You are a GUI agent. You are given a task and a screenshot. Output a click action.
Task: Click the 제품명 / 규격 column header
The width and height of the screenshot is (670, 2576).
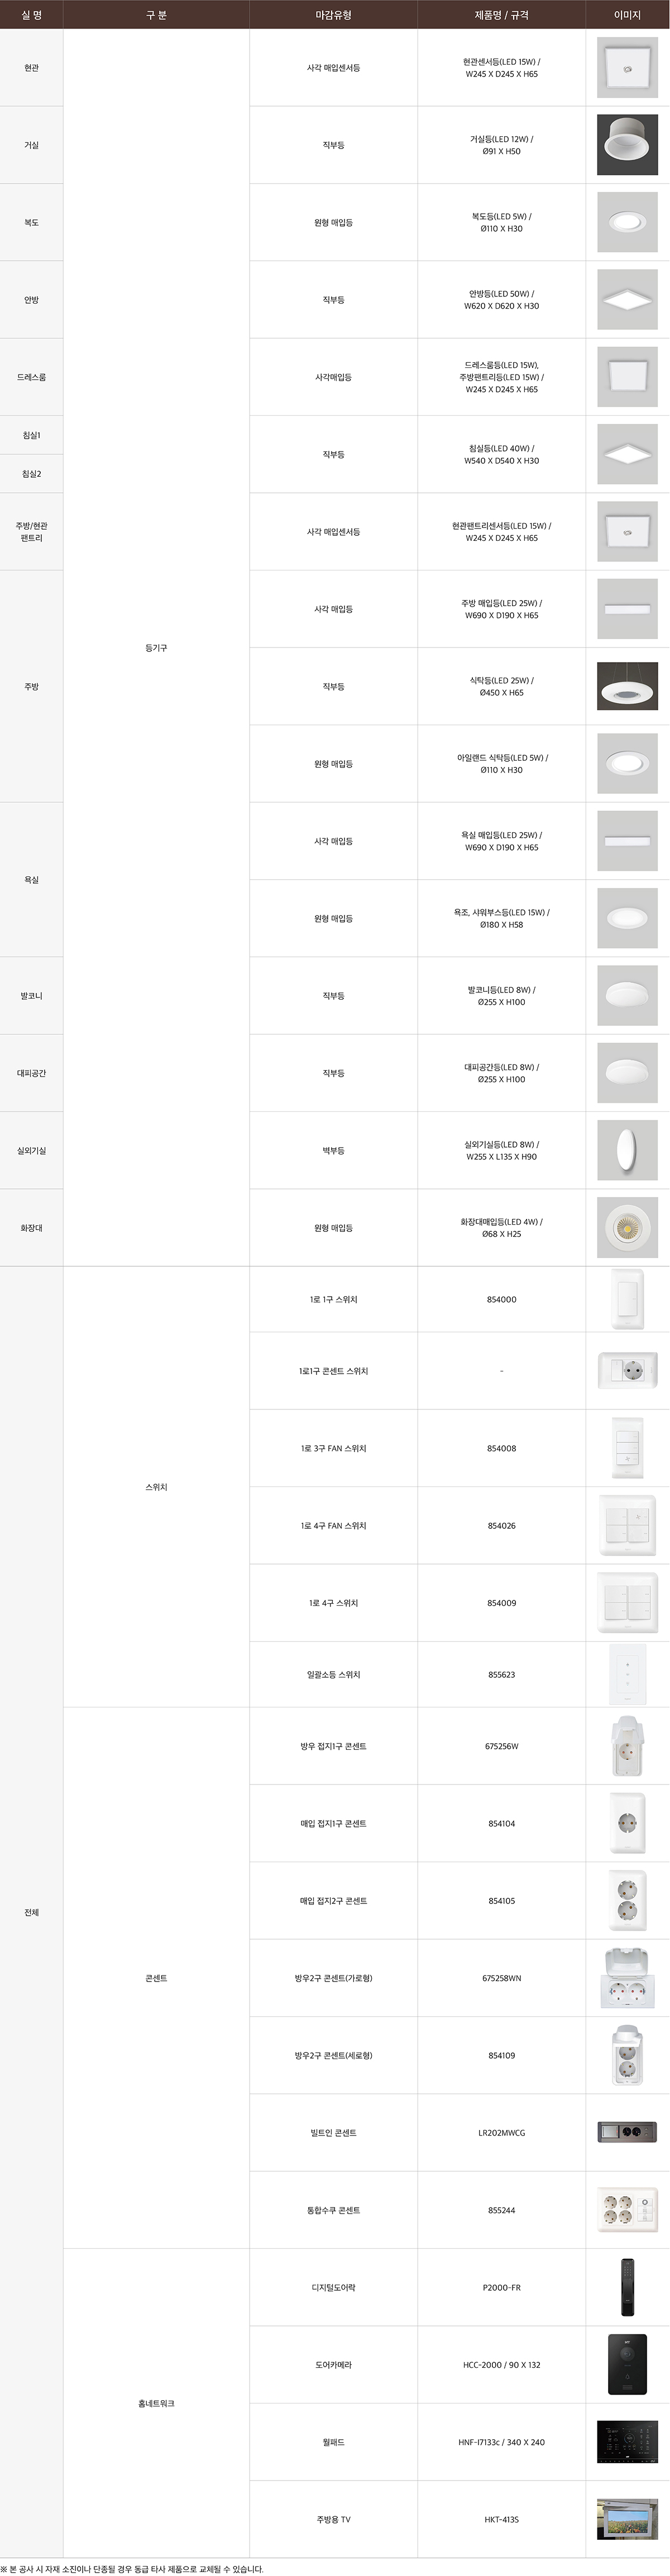[501, 15]
